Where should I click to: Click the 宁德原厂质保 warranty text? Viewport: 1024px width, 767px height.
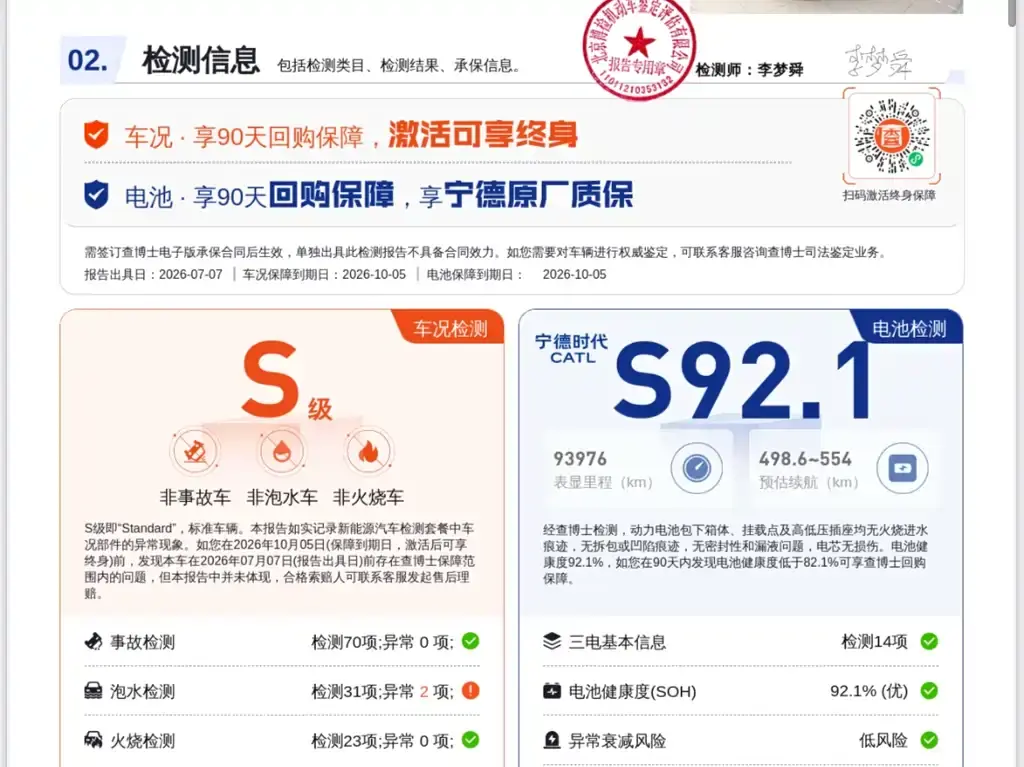click(x=539, y=195)
